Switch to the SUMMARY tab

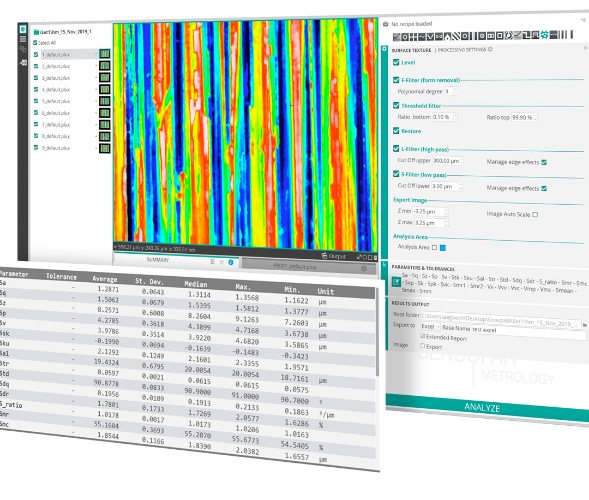click(x=158, y=260)
